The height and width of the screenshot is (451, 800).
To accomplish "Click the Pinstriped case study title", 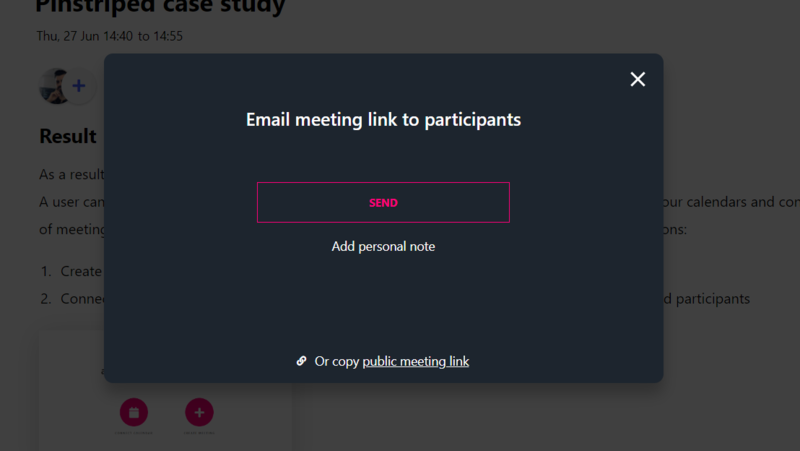I will (160, 7).
